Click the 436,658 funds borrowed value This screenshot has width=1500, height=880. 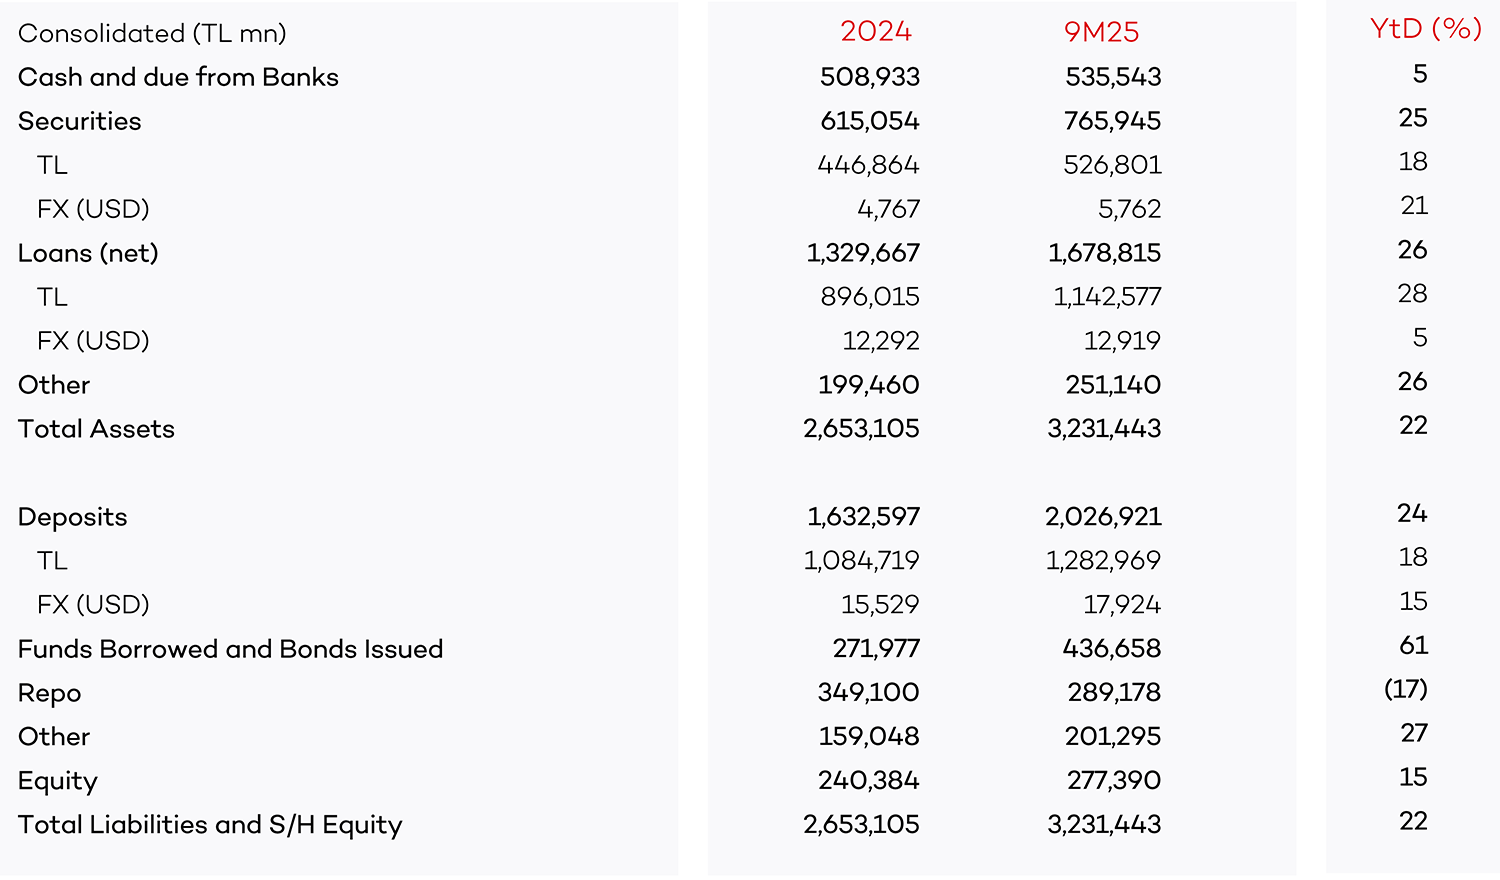1111,649
